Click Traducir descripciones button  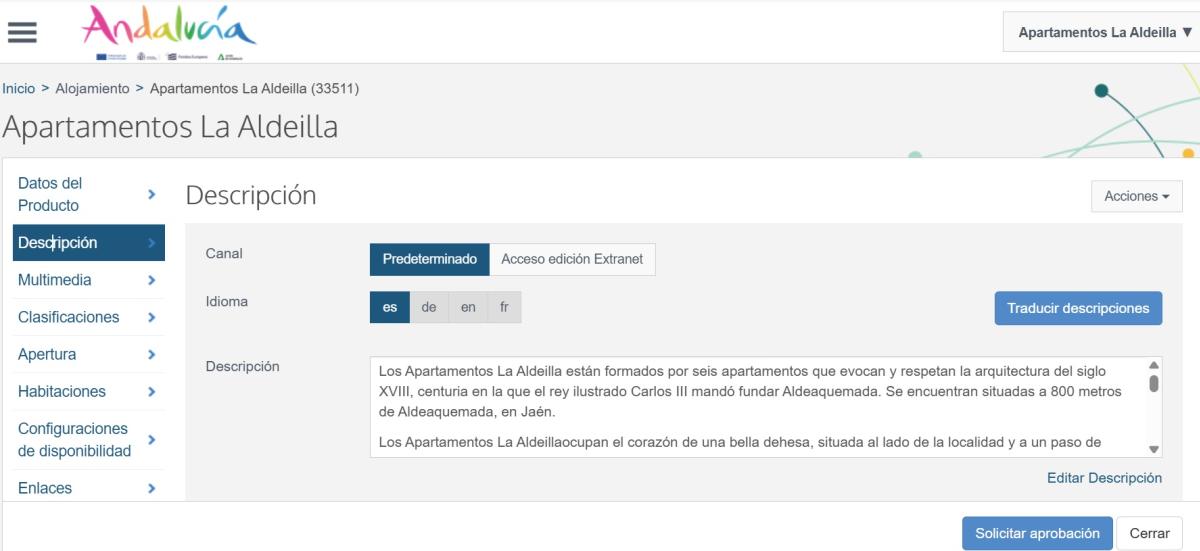1078,308
